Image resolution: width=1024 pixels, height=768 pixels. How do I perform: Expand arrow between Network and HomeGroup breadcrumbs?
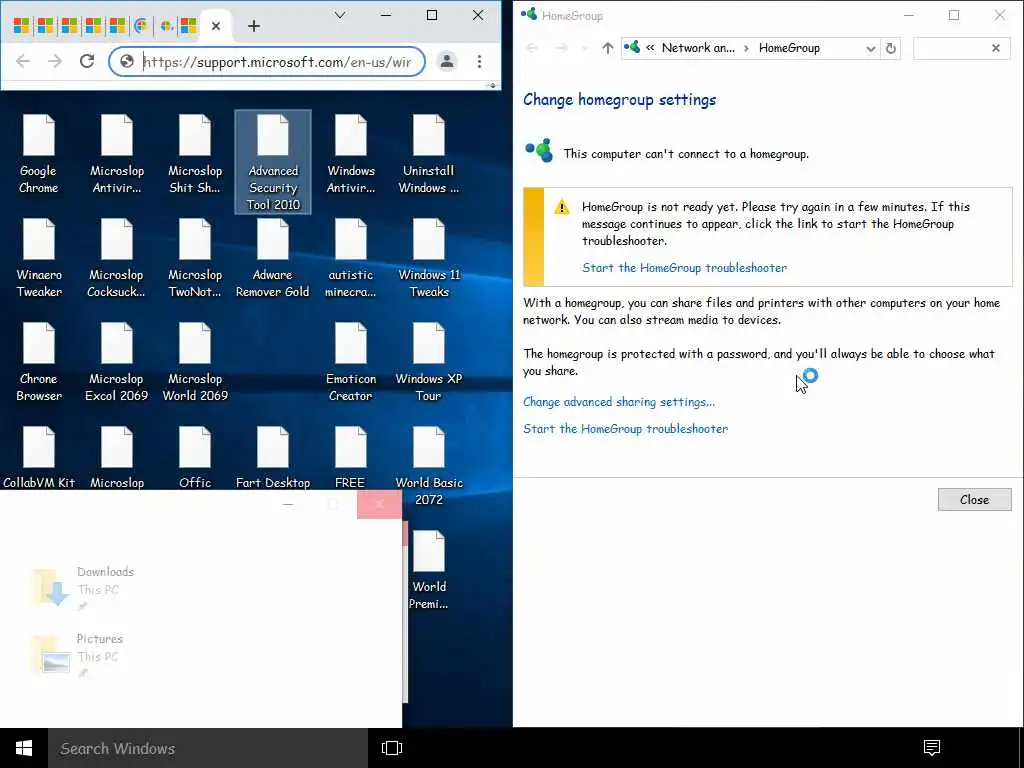click(x=746, y=48)
